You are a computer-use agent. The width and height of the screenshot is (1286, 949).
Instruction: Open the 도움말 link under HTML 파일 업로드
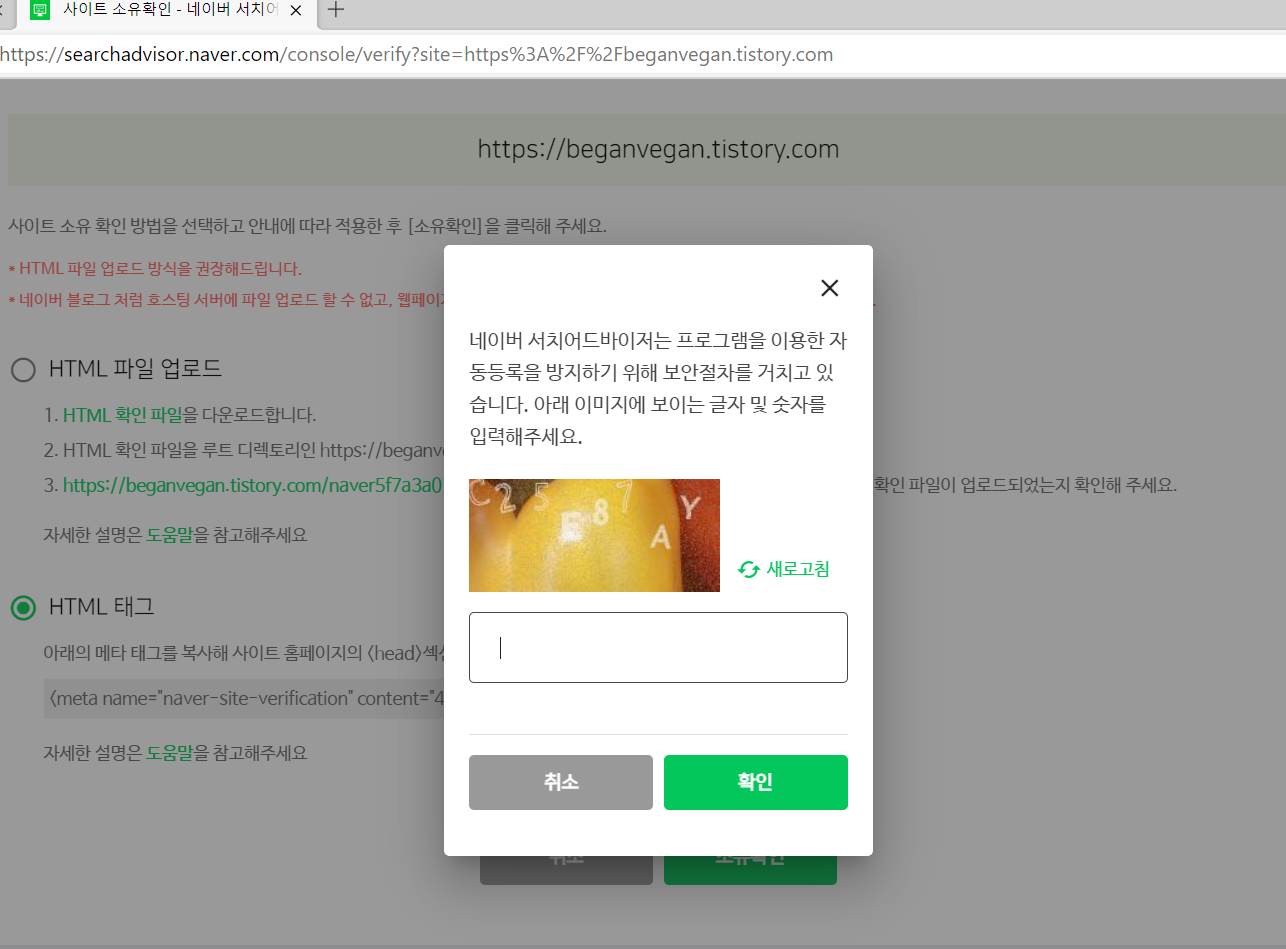(170, 535)
